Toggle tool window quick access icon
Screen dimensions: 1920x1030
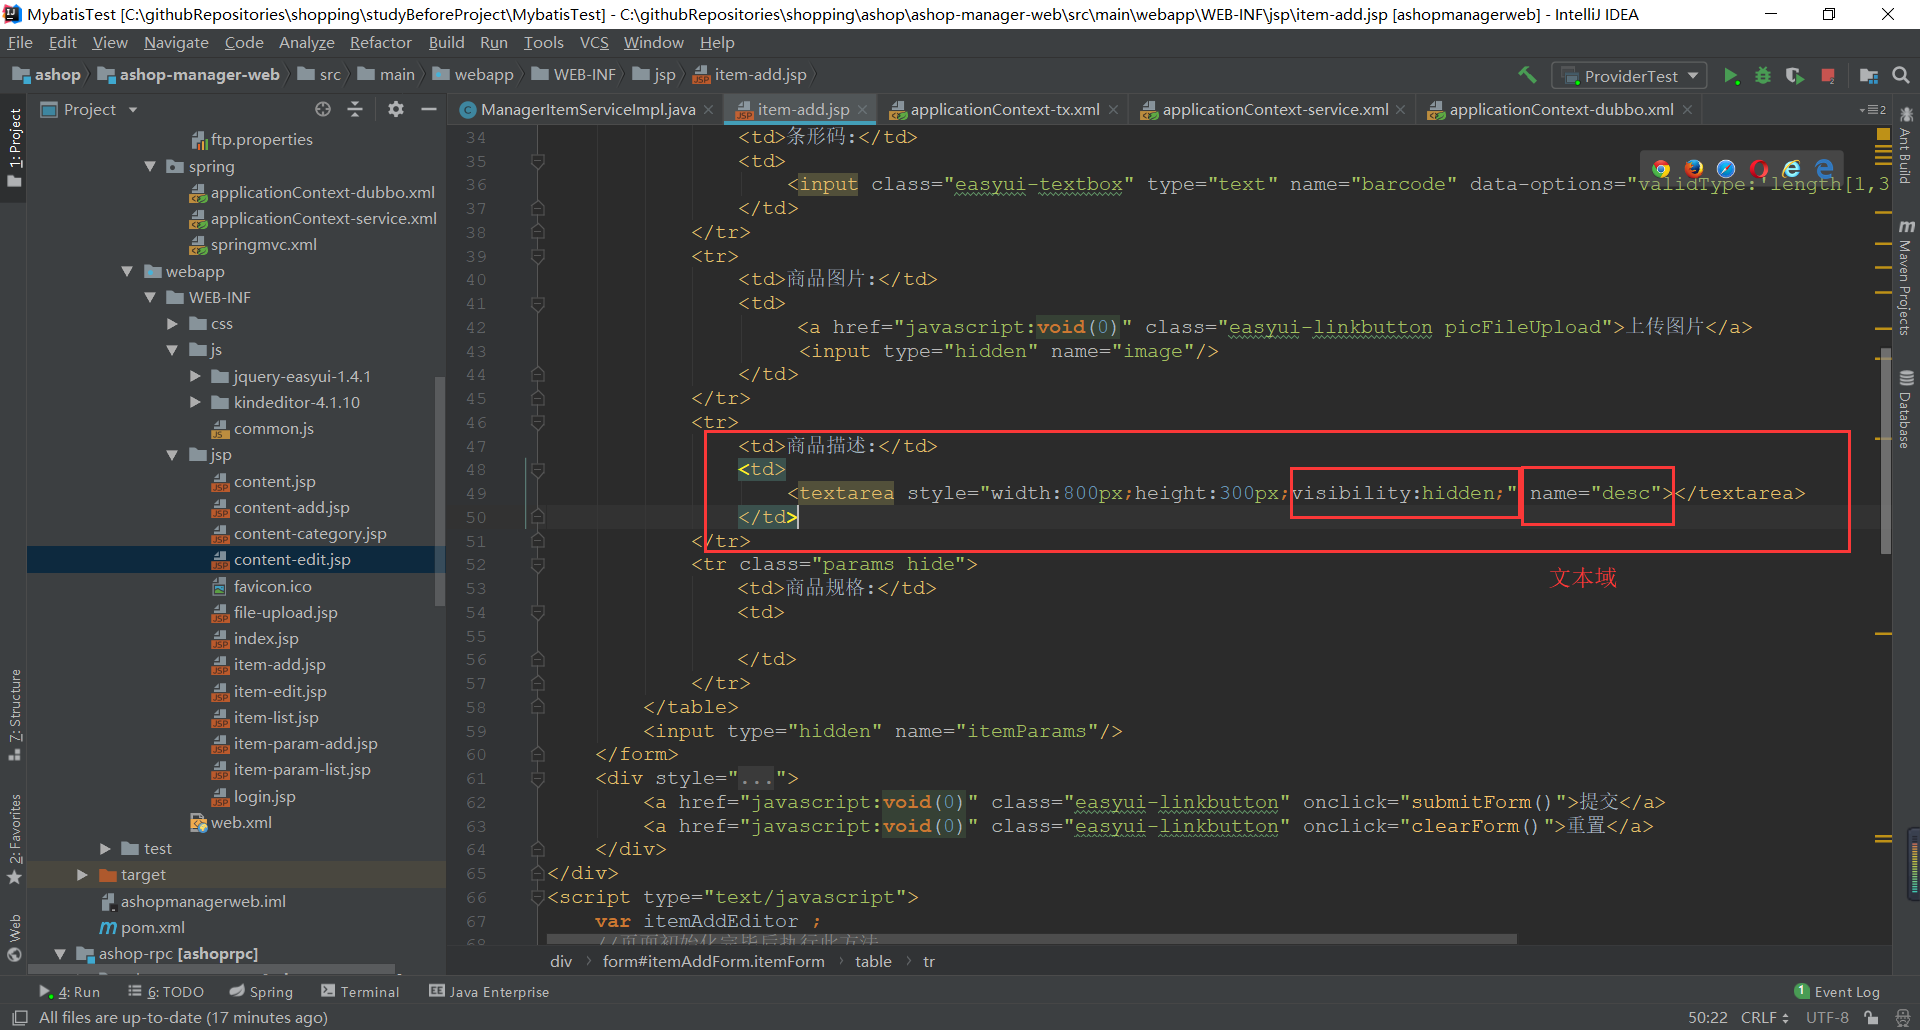[x=19, y=1018]
